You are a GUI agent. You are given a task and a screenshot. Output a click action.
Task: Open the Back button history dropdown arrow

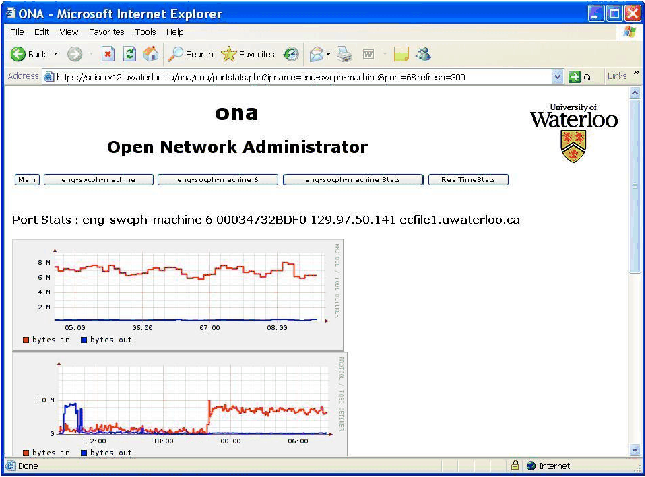coord(55,54)
